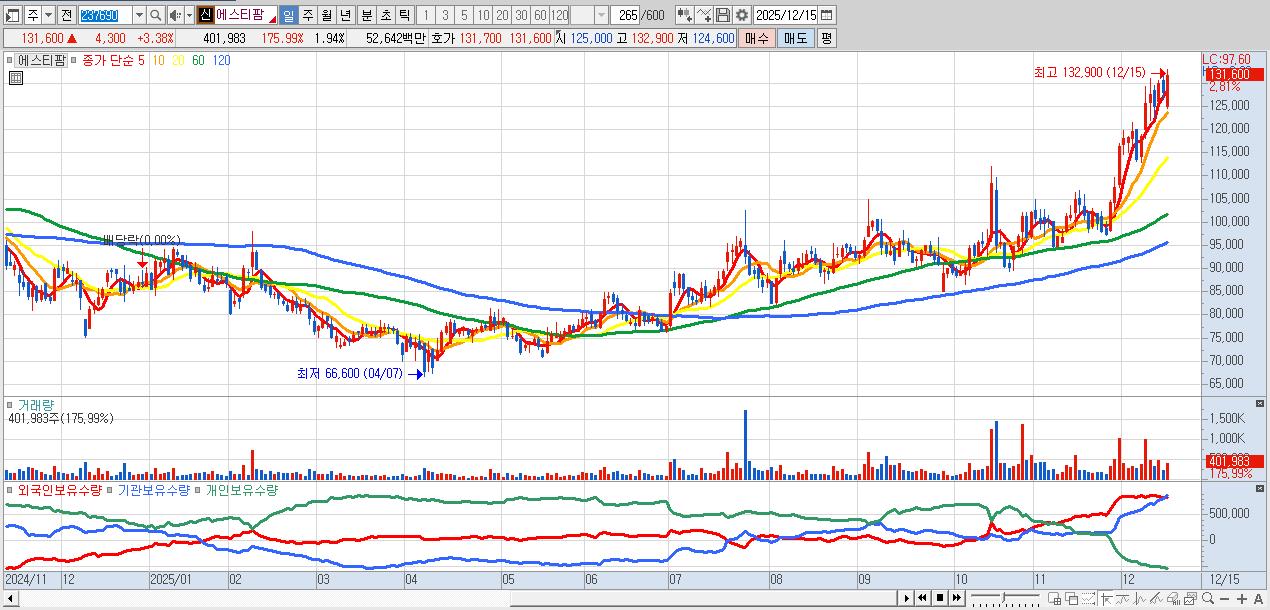Click the 에스티팜 chart legend label
This screenshot has height=610, width=1270.
pyautogui.click(x=40, y=60)
